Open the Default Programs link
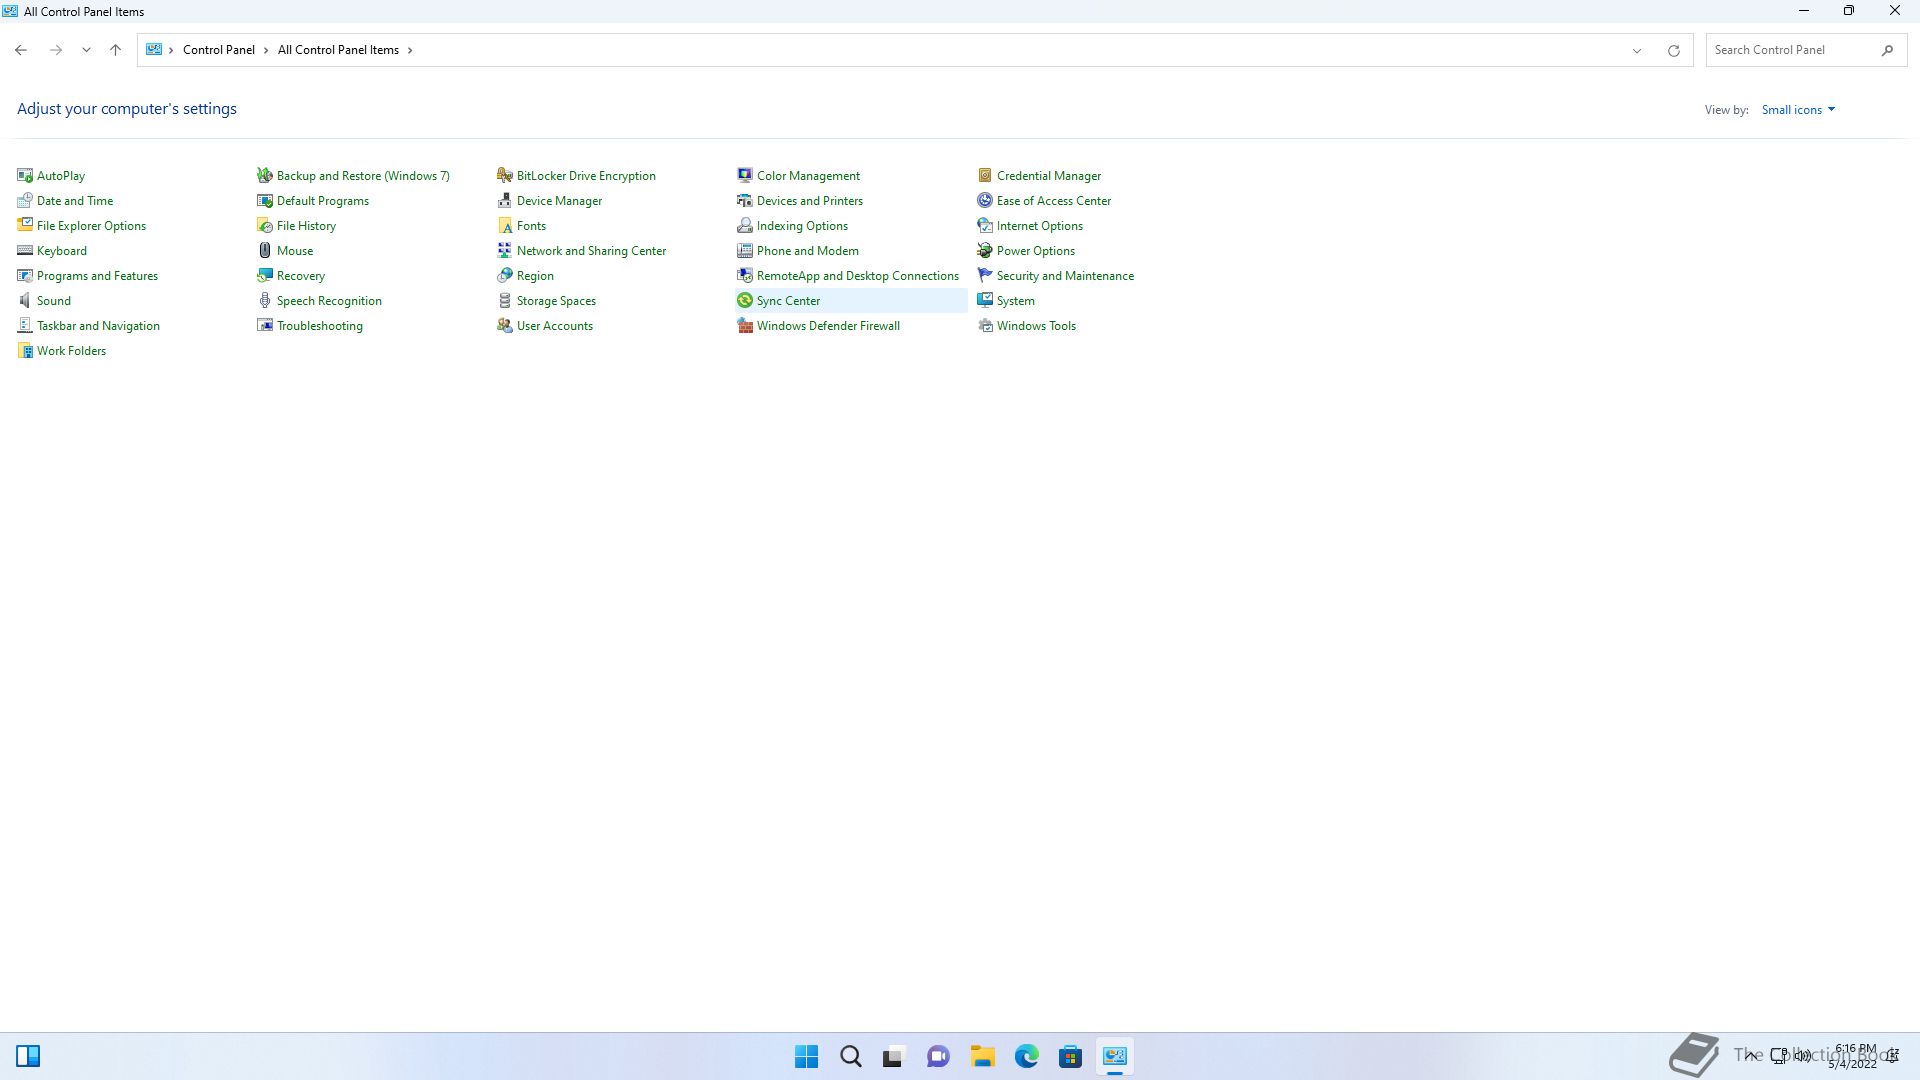This screenshot has height=1080, width=1920. 322,200
